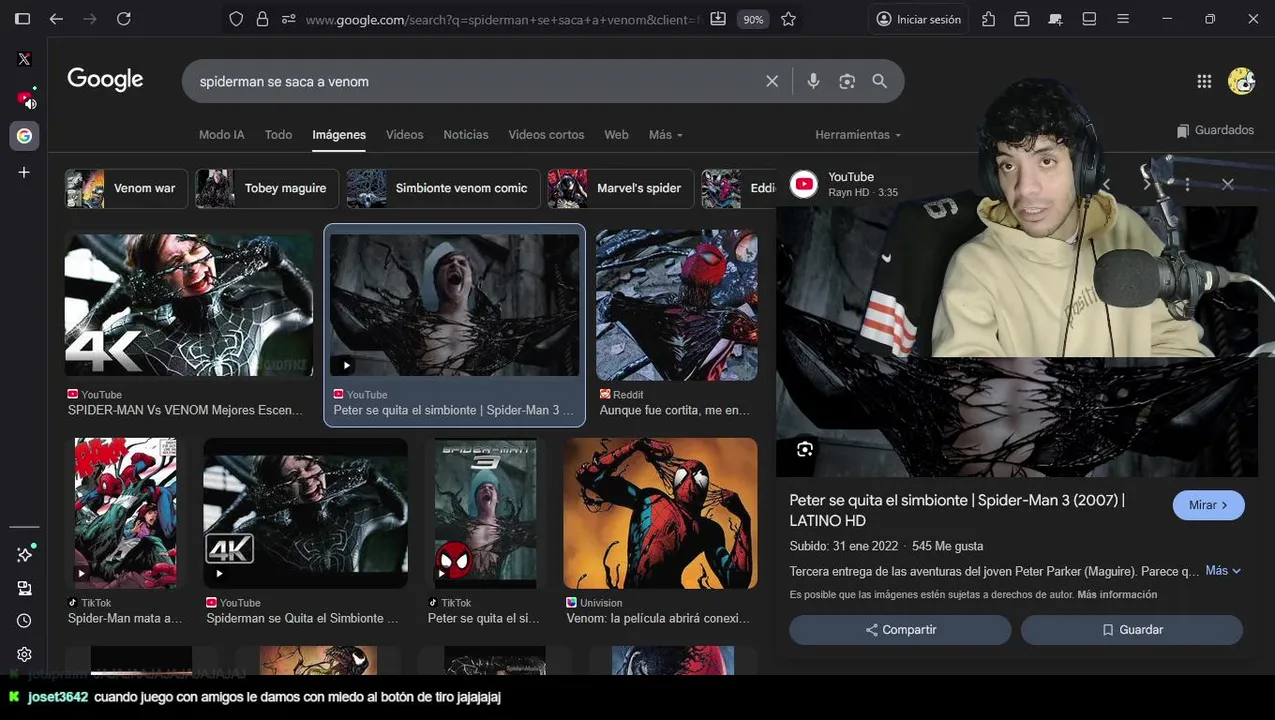Expand the Más search tabs dropdown

click(665, 134)
